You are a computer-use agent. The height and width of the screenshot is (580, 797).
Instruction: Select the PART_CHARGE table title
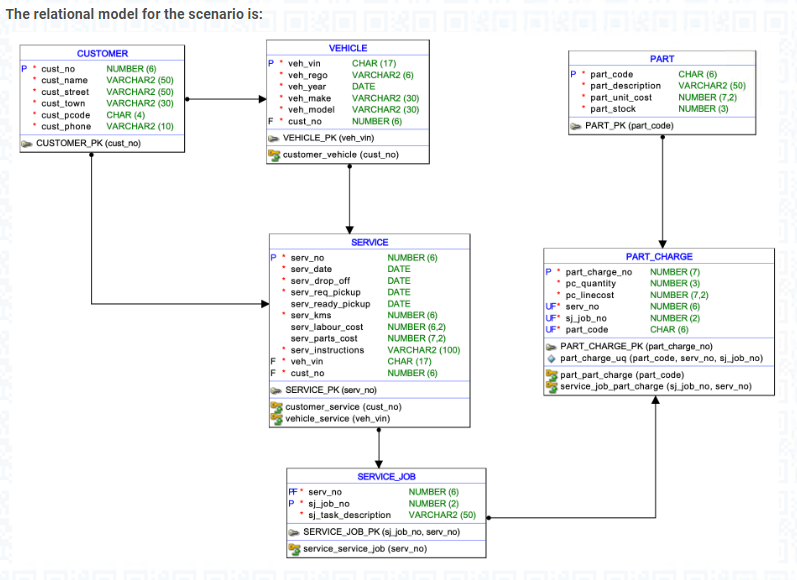coord(659,257)
